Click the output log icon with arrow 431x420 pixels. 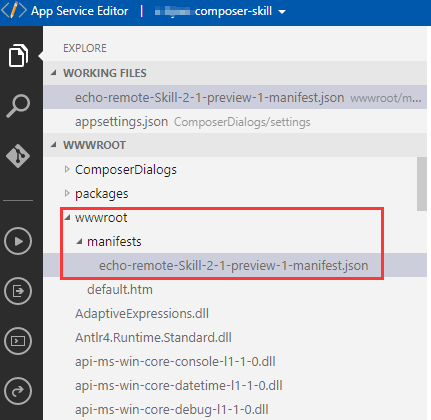point(18,291)
